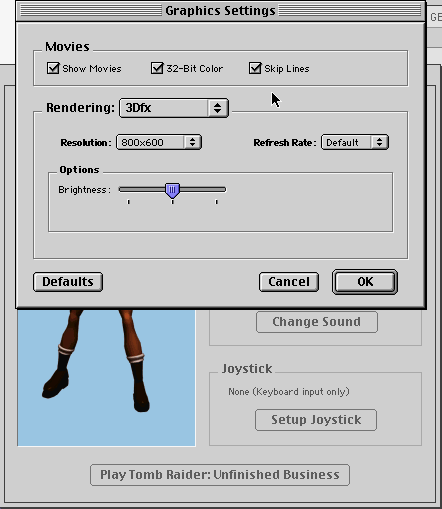Click the left end of Brightness track
The height and width of the screenshot is (509, 442).
121,190
